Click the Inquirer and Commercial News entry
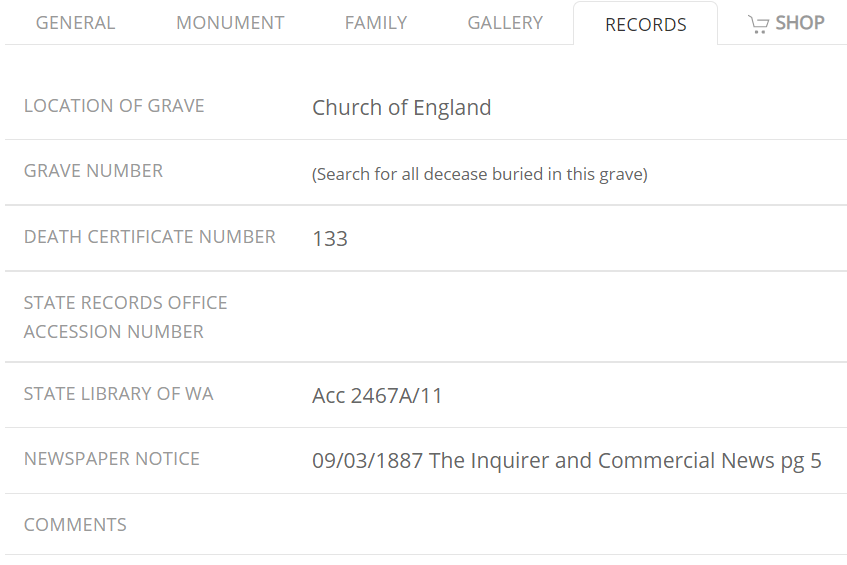This screenshot has height=565, width=847. point(566,461)
